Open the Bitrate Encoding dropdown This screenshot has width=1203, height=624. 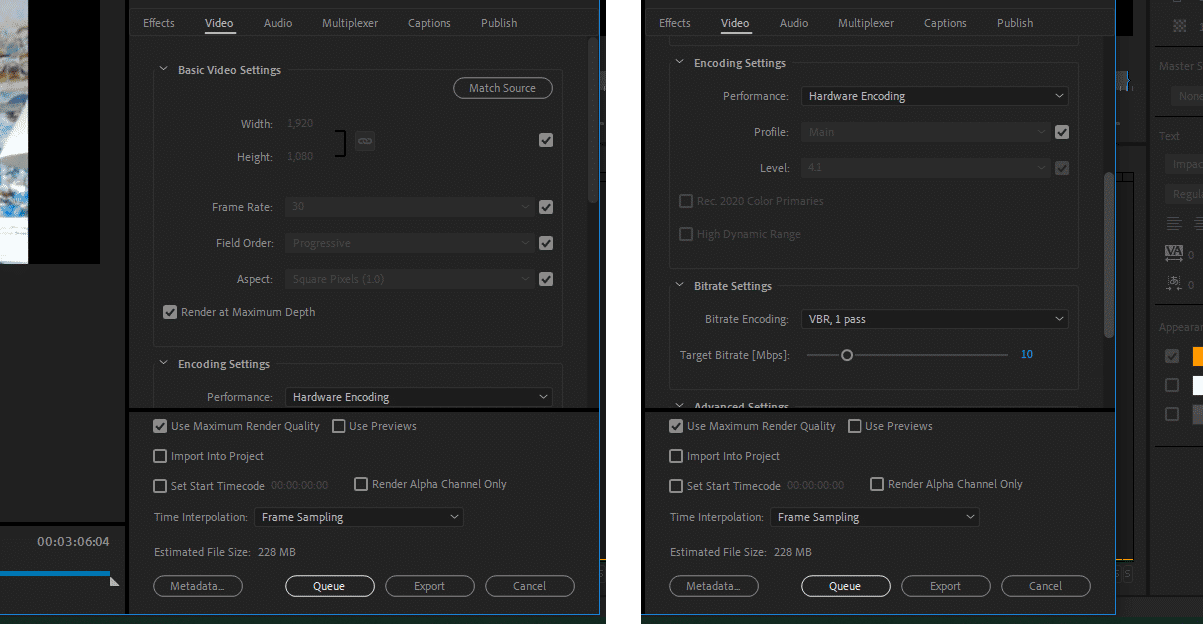(934, 318)
